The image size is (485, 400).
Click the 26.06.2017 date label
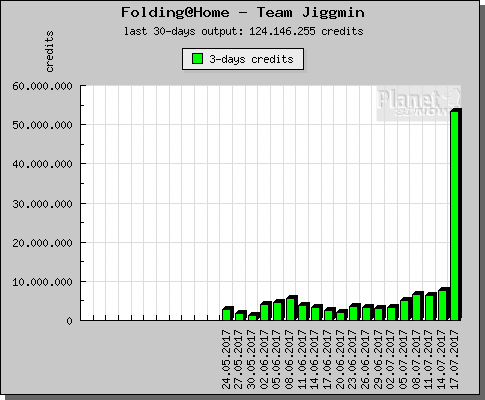click(366, 359)
